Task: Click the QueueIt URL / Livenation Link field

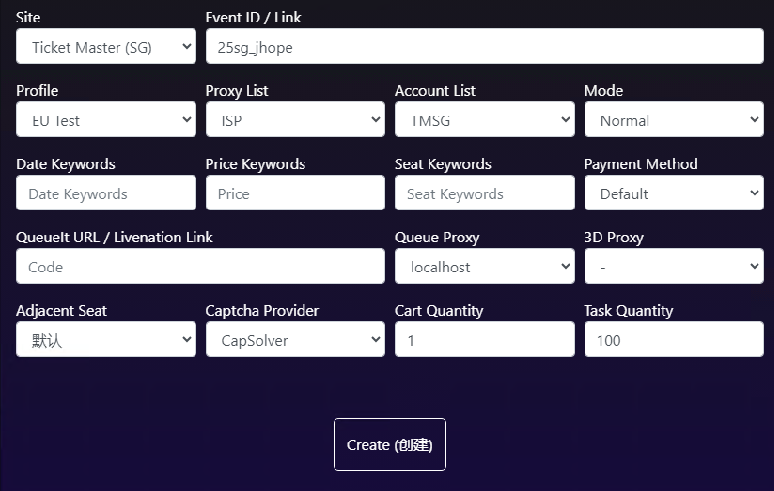Action: (x=200, y=266)
